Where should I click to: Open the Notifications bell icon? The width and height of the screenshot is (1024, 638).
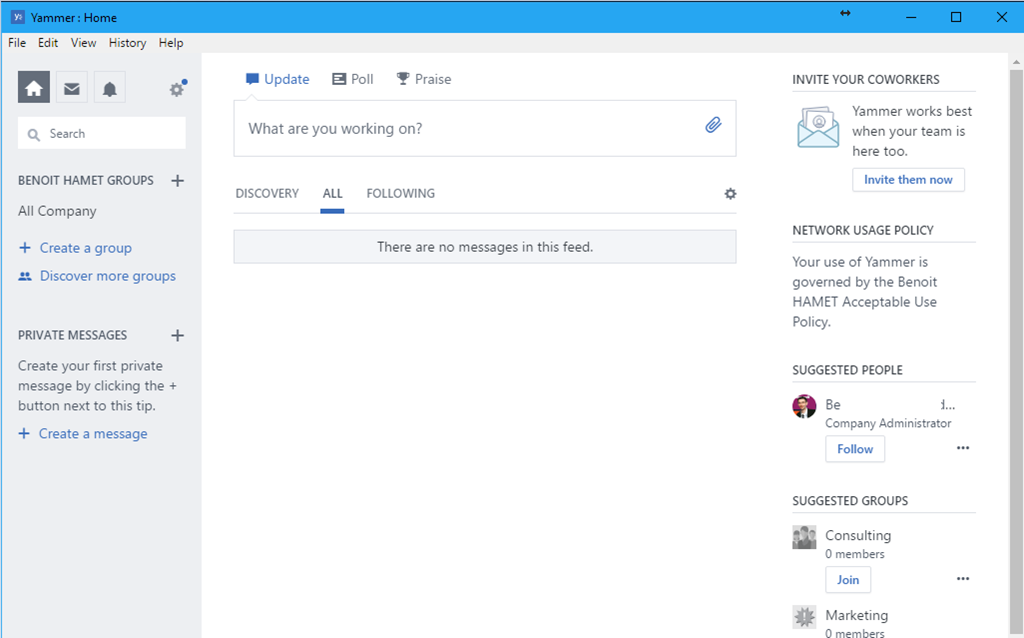(110, 88)
